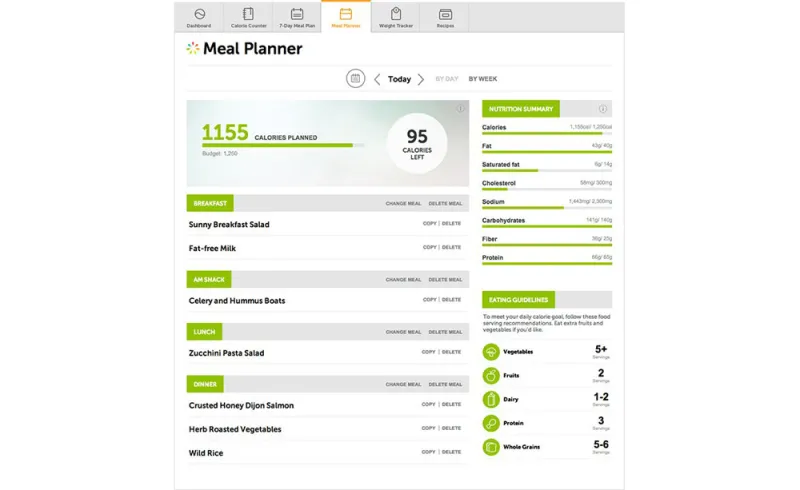Viewport: 800px width, 490px height.
Task: Switch view to By Week
Action: (x=483, y=79)
